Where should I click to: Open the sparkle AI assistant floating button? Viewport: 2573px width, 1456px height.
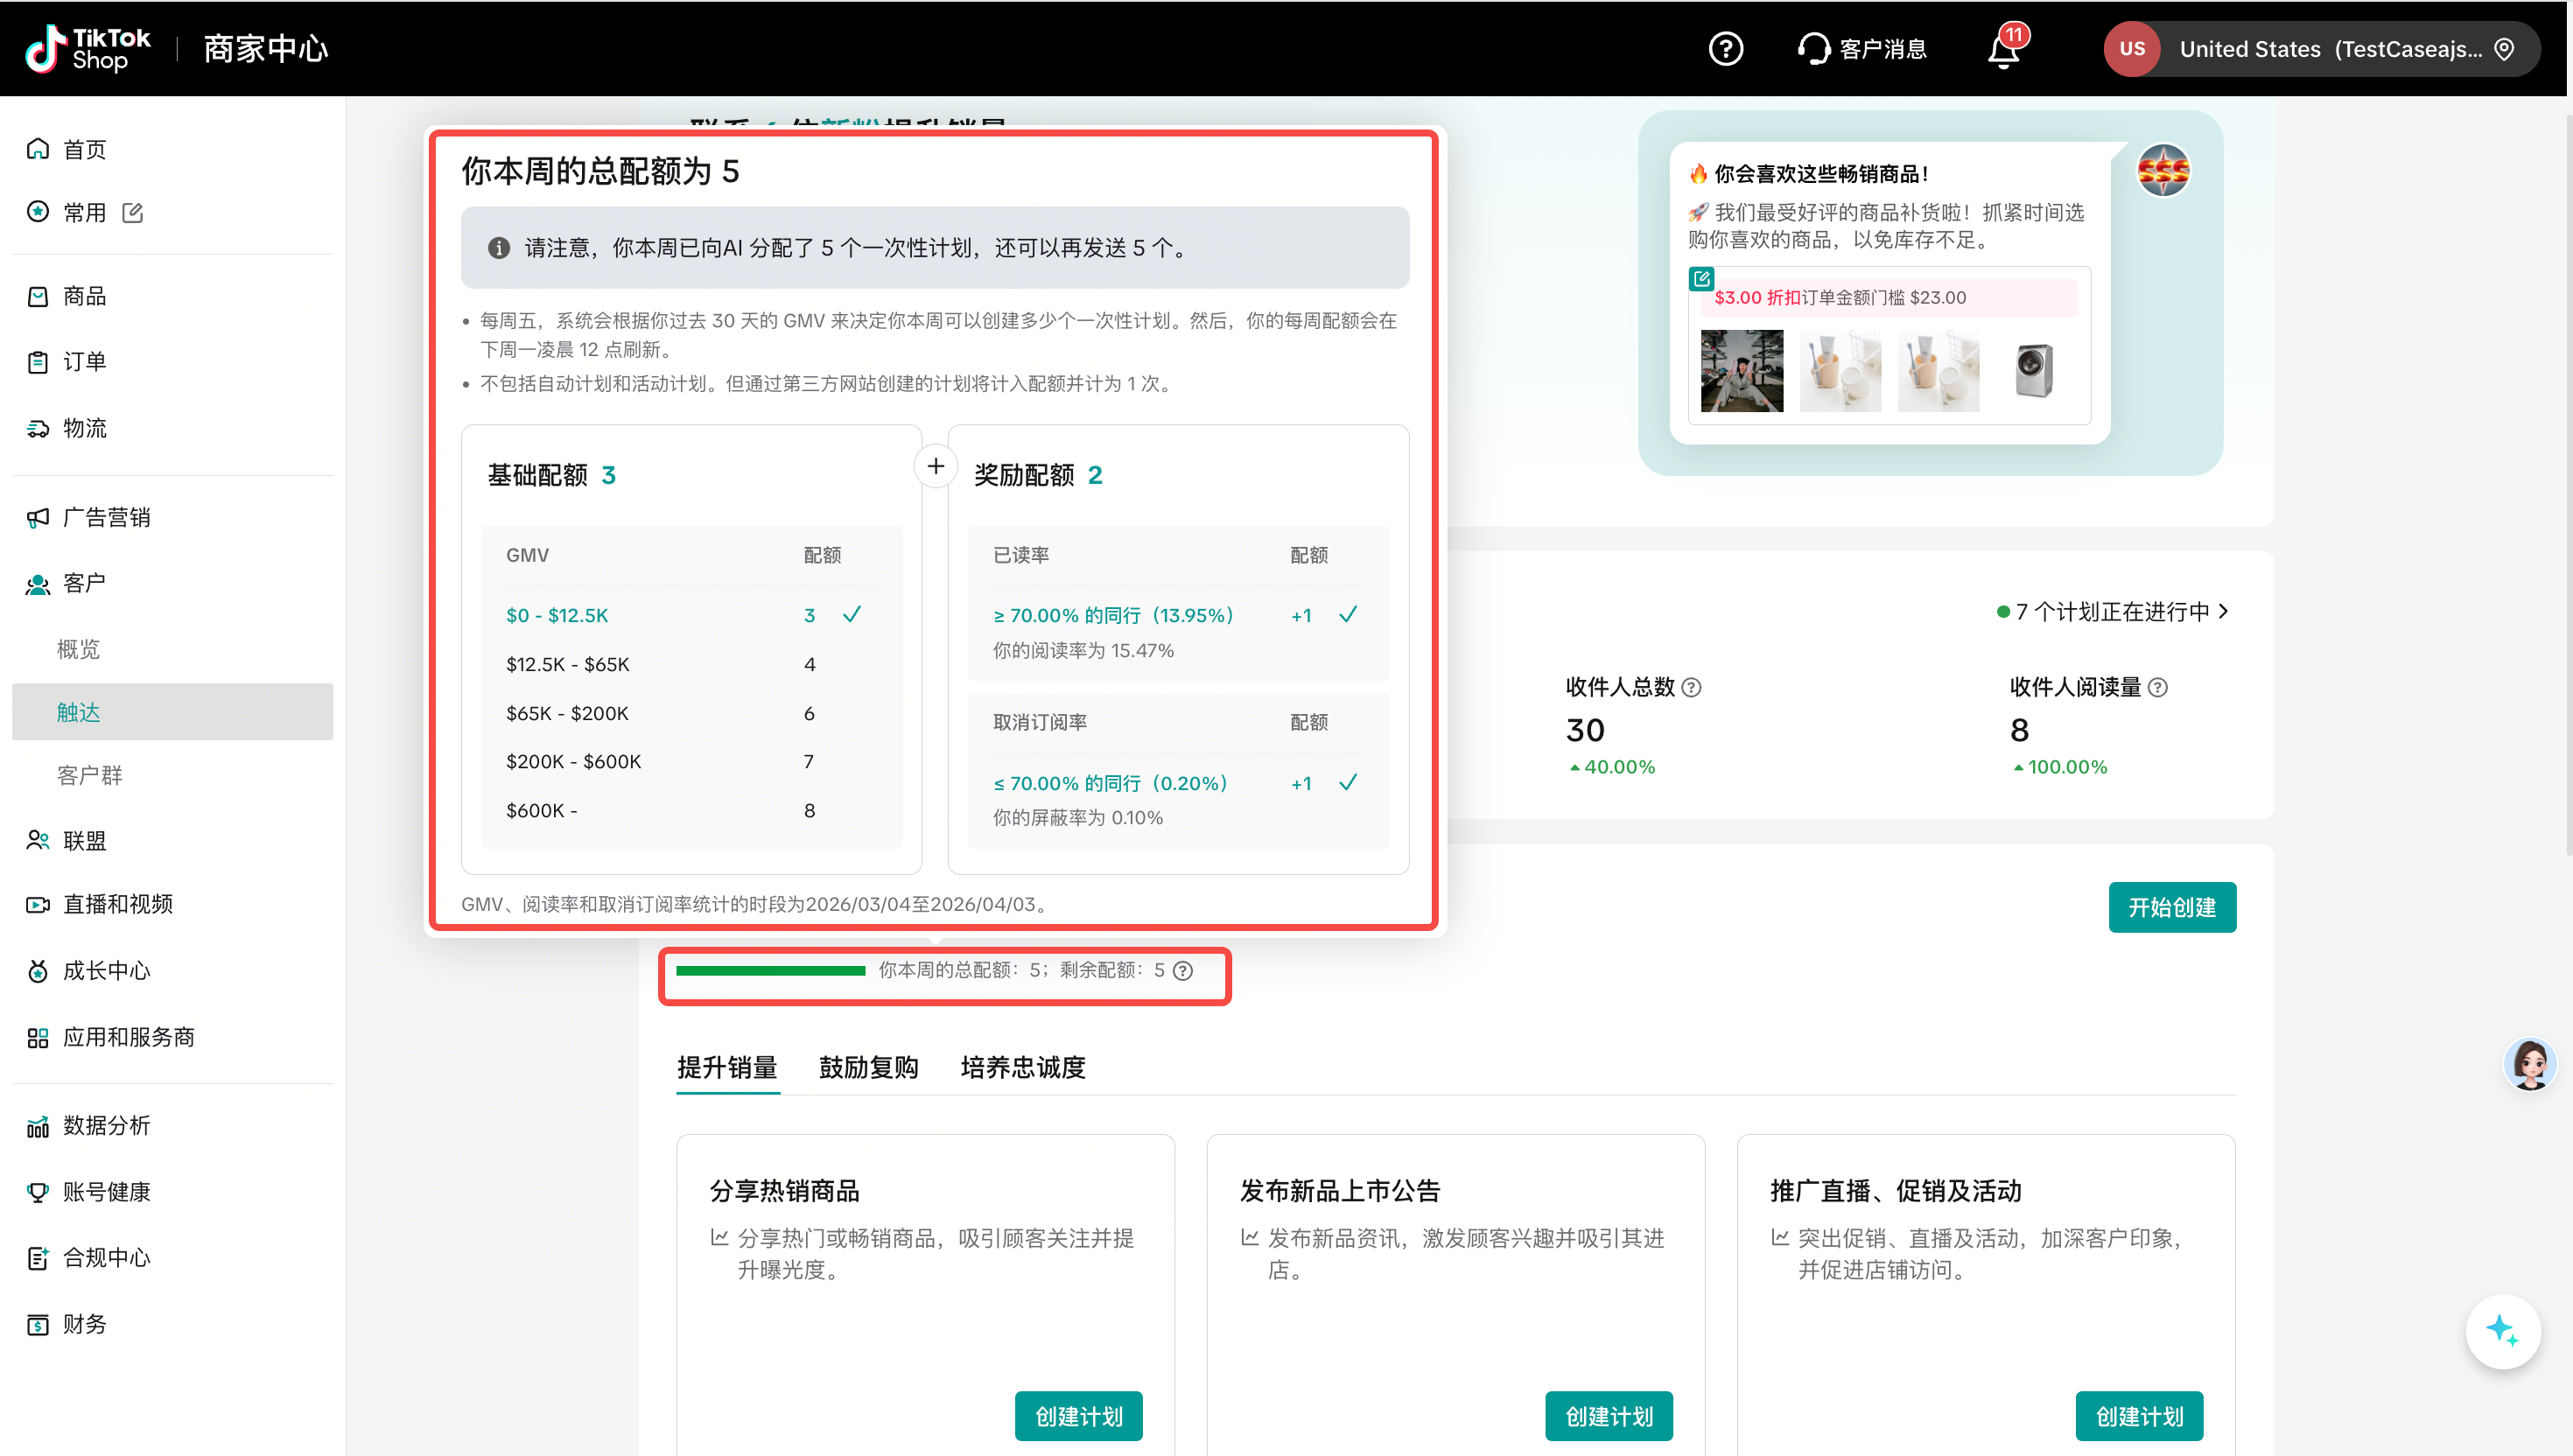[2502, 1330]
